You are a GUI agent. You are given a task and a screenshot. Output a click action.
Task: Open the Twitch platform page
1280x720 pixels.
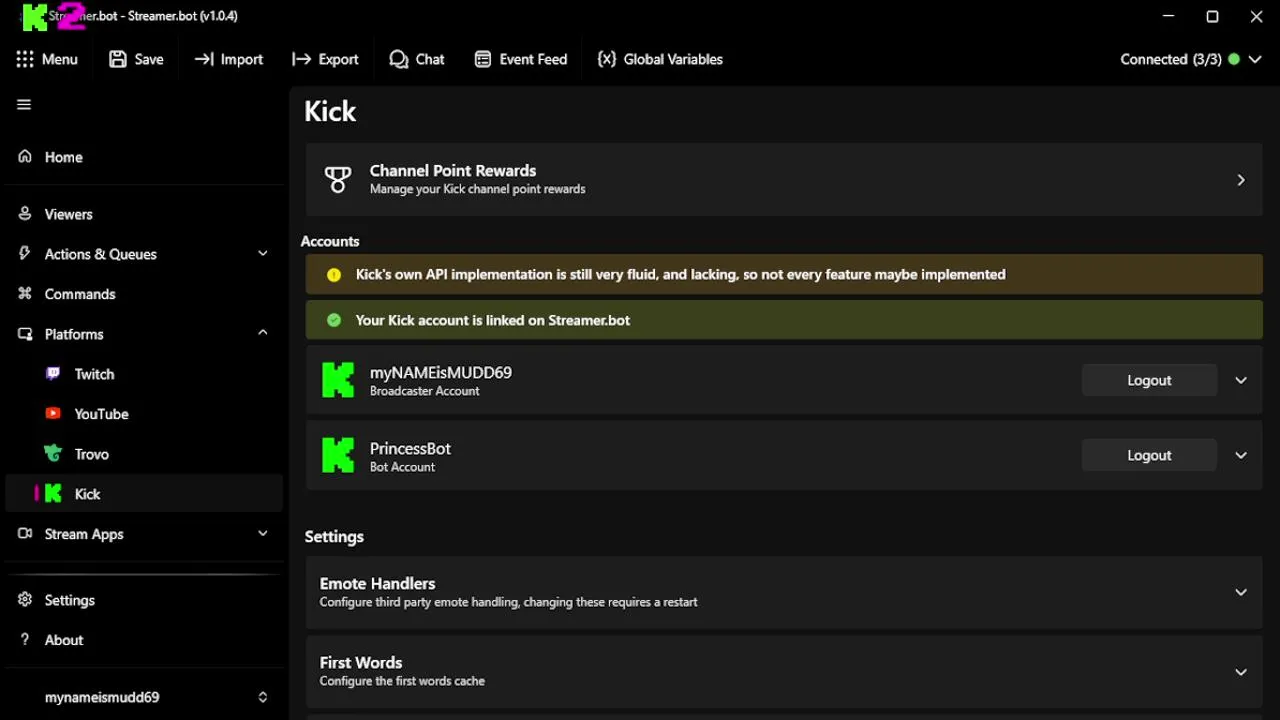(94, 374)
